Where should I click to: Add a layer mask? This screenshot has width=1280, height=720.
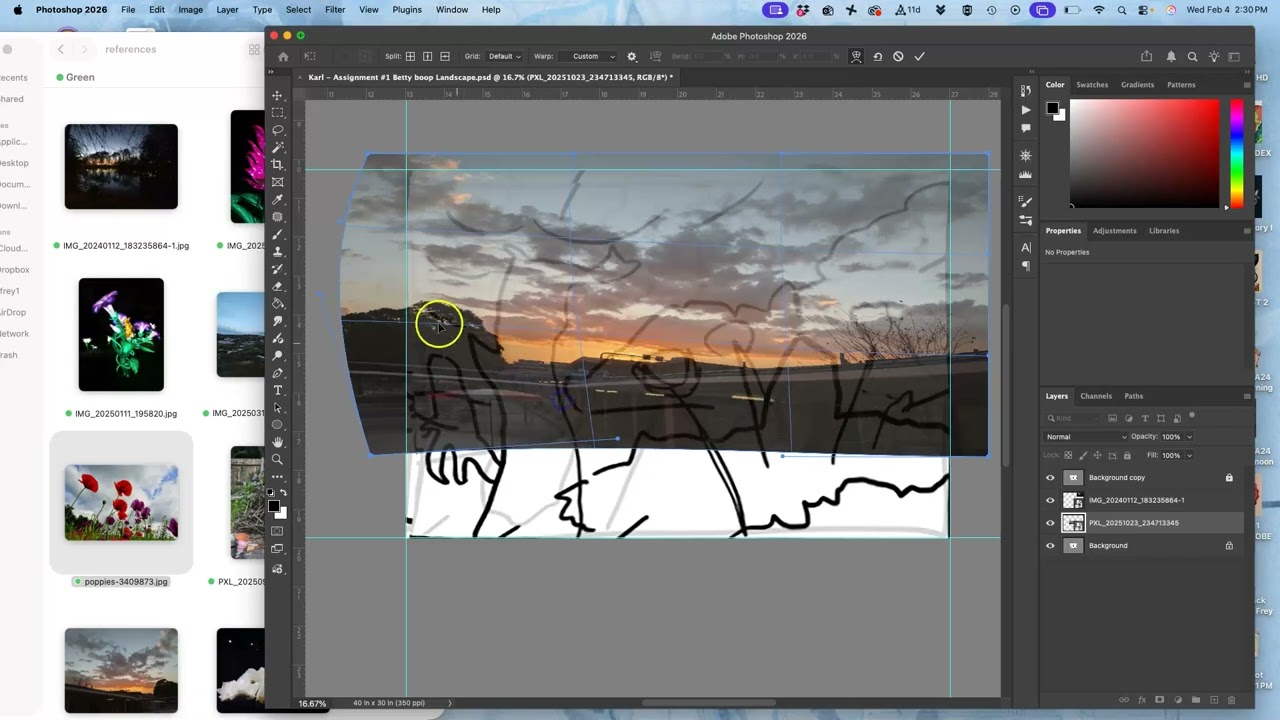1159,700
